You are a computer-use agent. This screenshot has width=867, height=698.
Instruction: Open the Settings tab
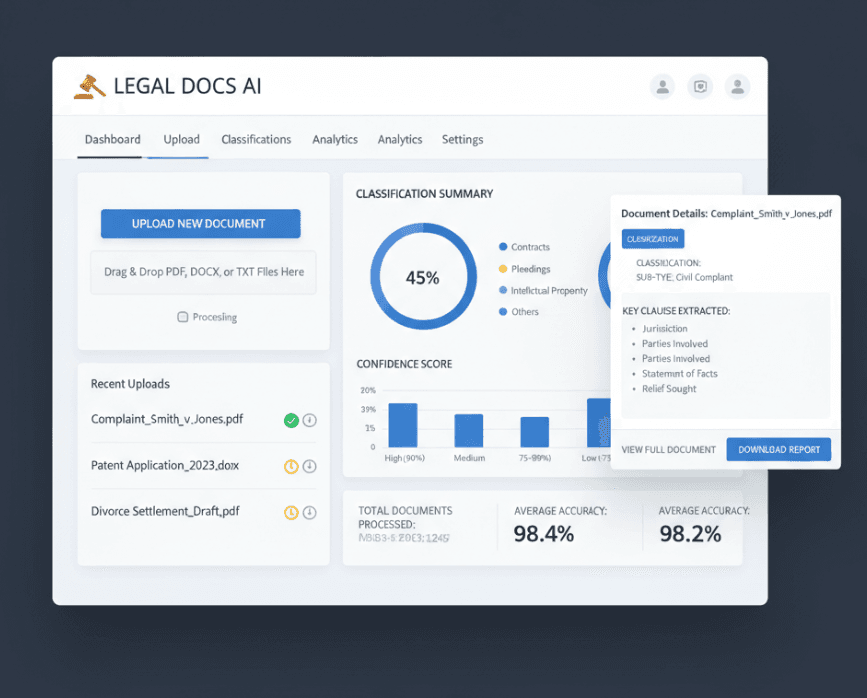[462, 140]
